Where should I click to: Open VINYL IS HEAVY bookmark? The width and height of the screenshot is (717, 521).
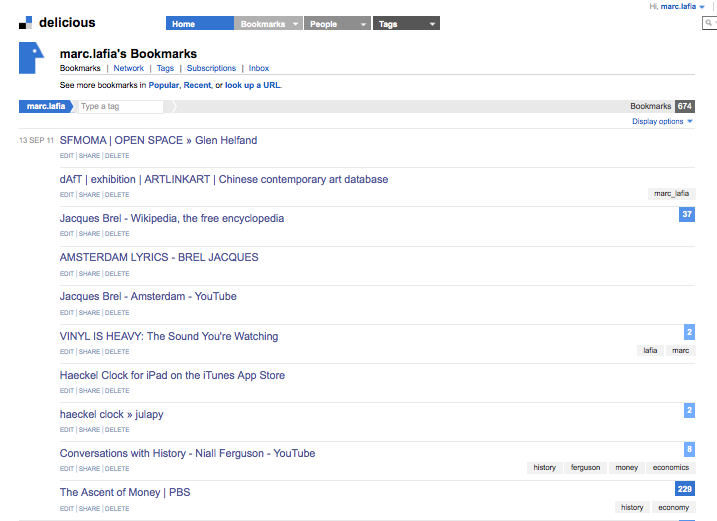click(x=169, y=336)
